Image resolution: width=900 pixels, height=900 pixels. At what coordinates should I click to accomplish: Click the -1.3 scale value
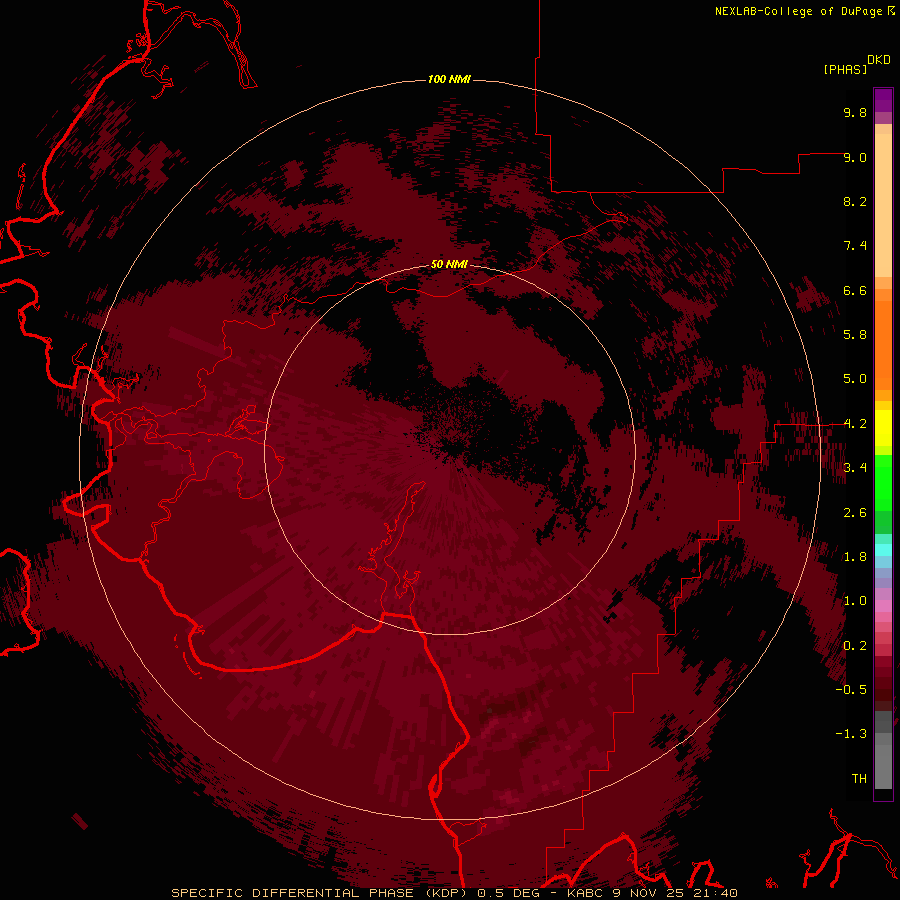[851, 734]
